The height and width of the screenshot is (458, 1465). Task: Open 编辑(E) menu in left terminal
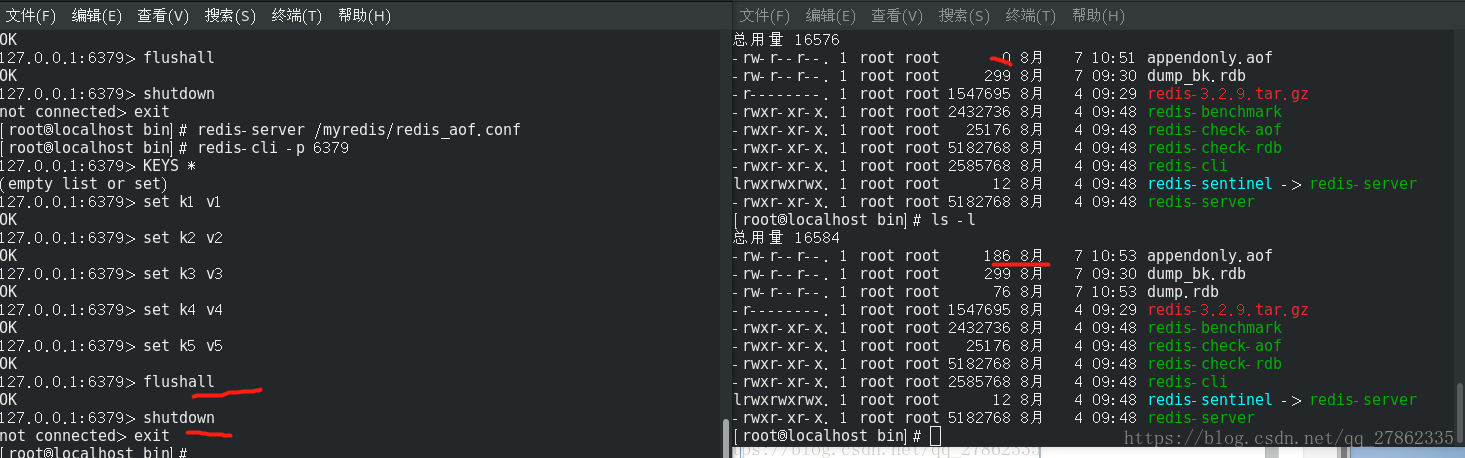(97, 16)
